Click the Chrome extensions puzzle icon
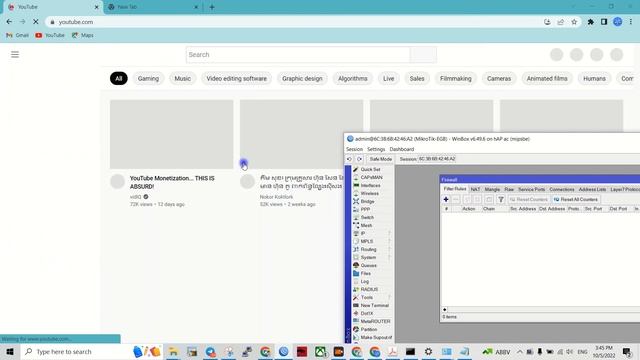 pos(590,22)
